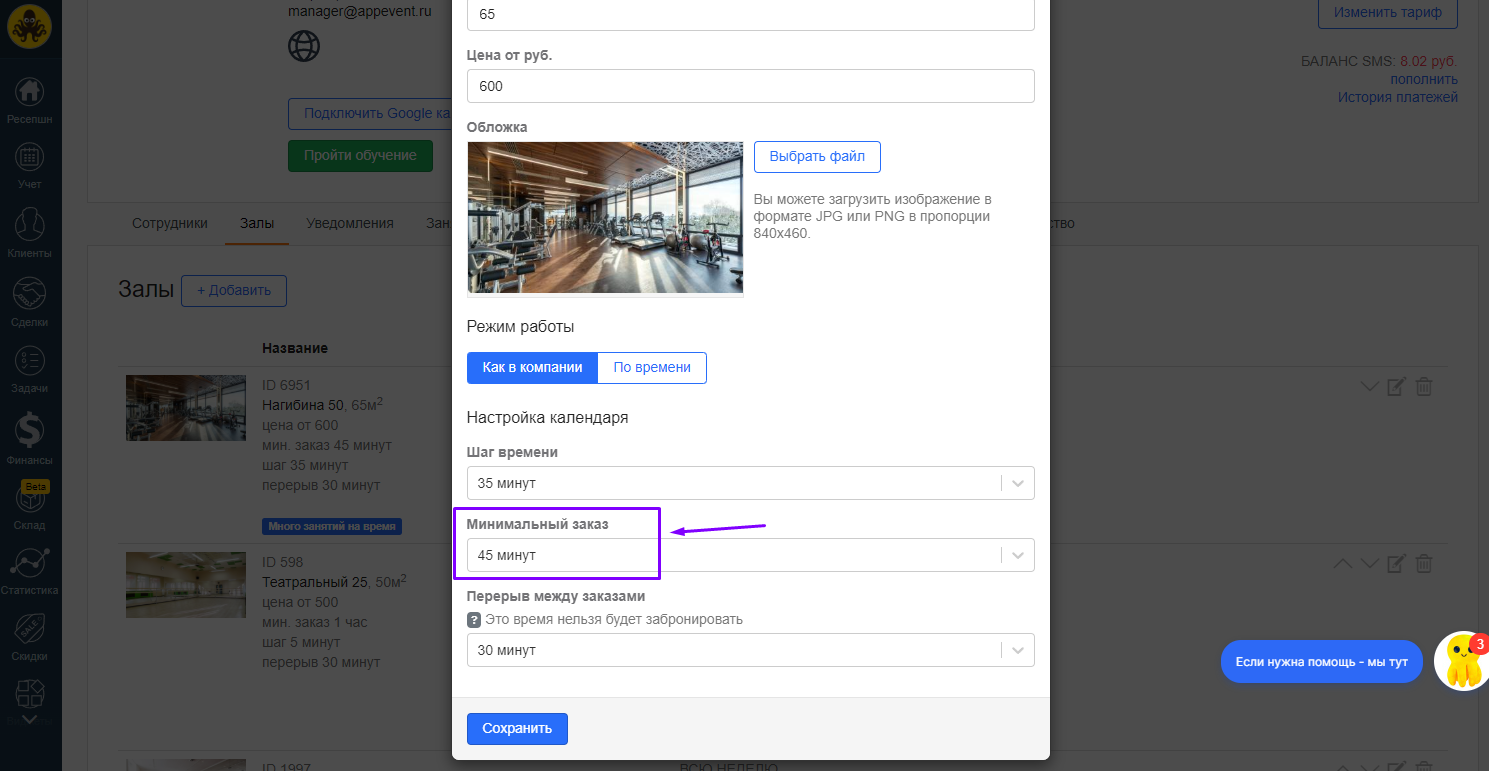Click the Сохранить button
This screenshot has width=1489, height=771.
(517, 729)
